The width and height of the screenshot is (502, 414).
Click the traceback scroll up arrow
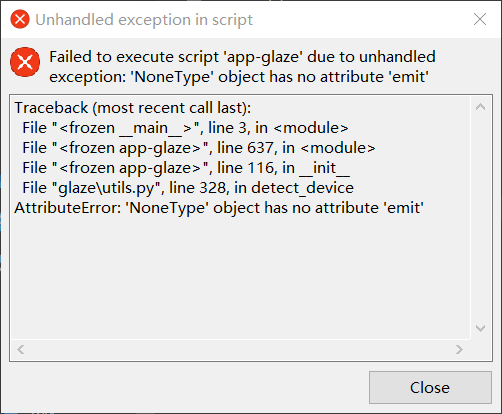click(x=480, y=107)
